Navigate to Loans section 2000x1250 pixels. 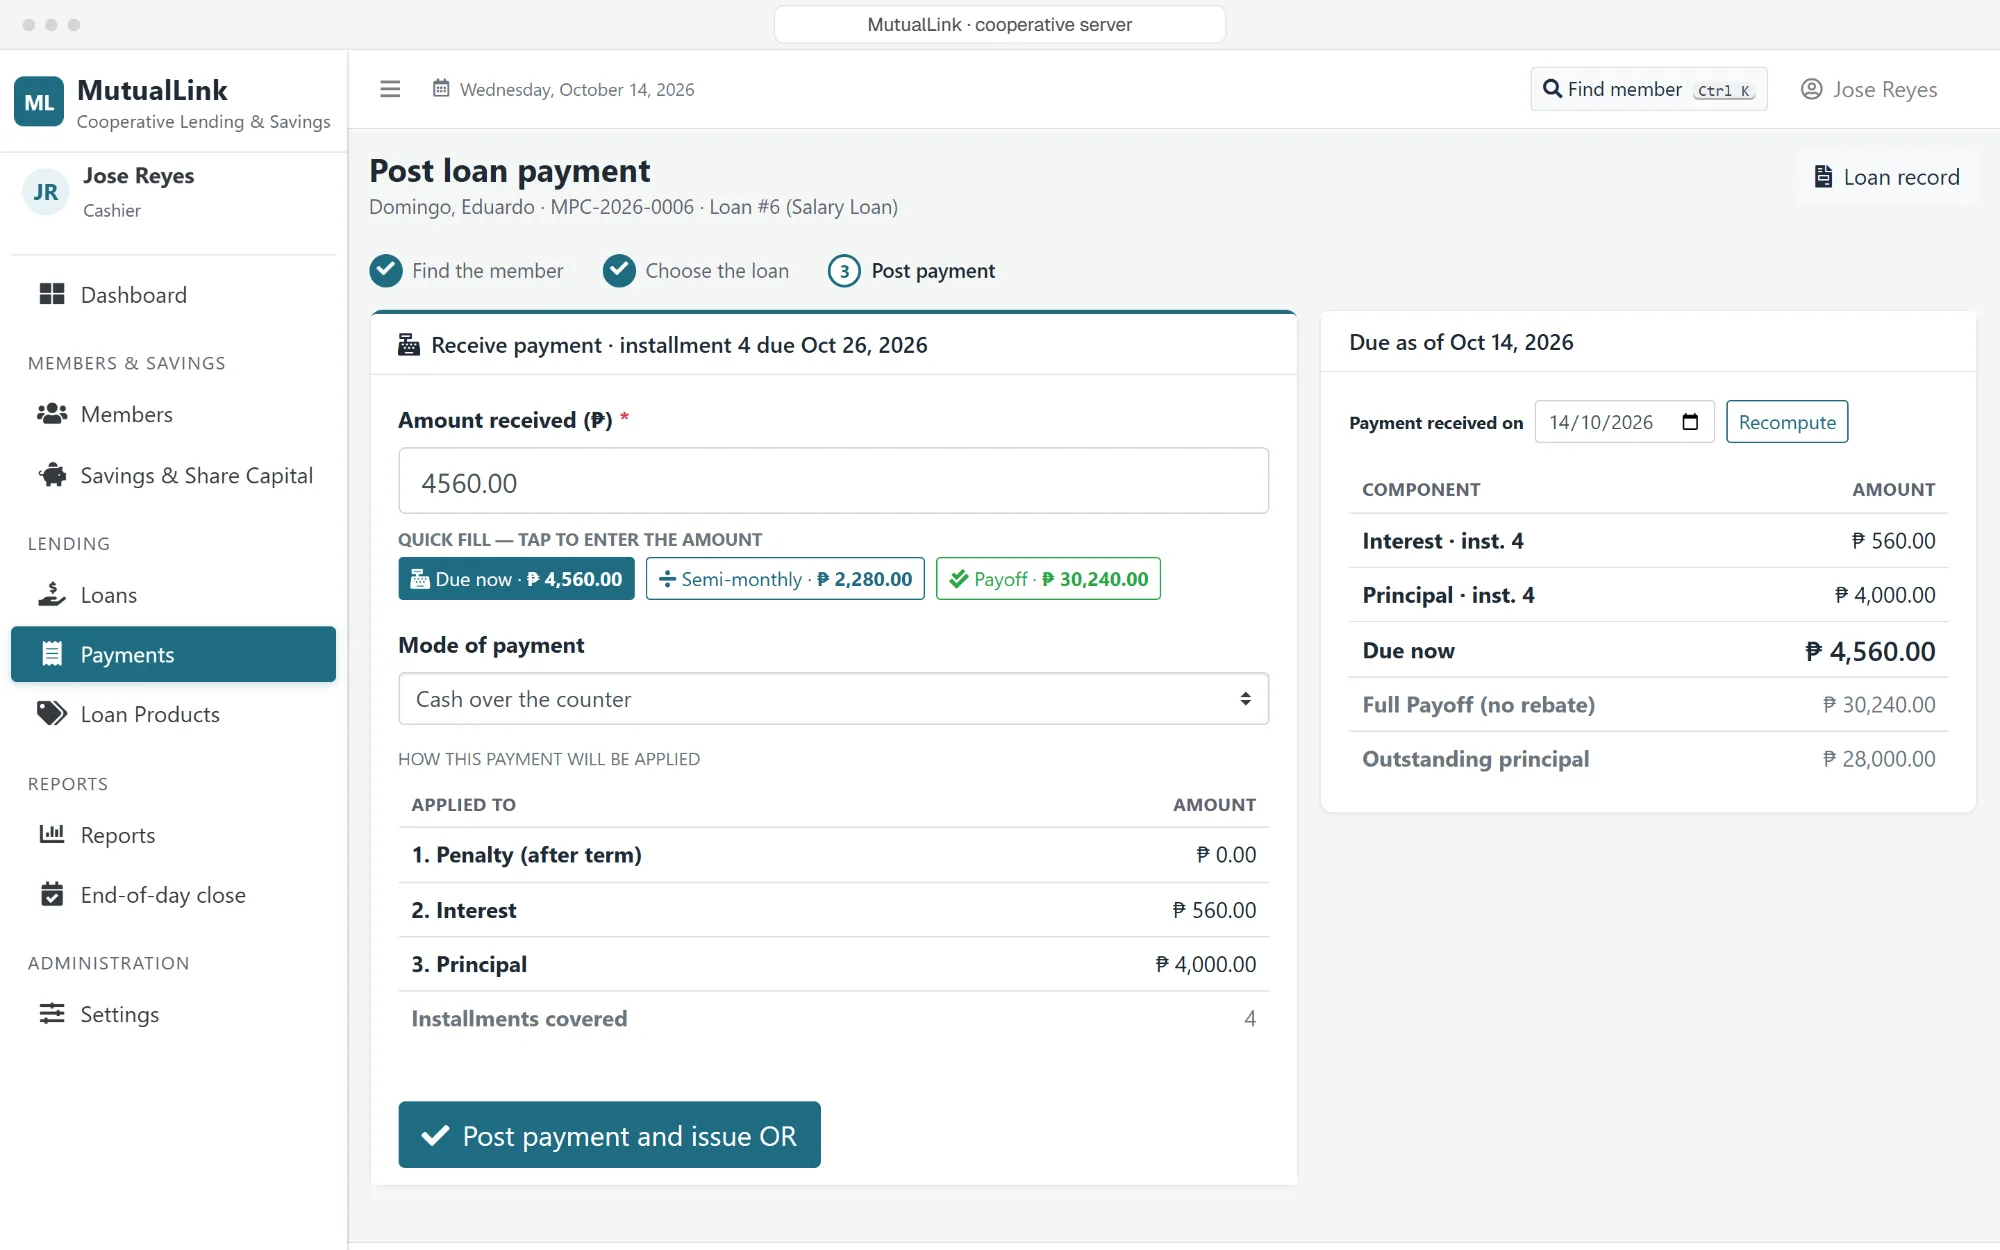pyautogui.click(x=173, y=595)
